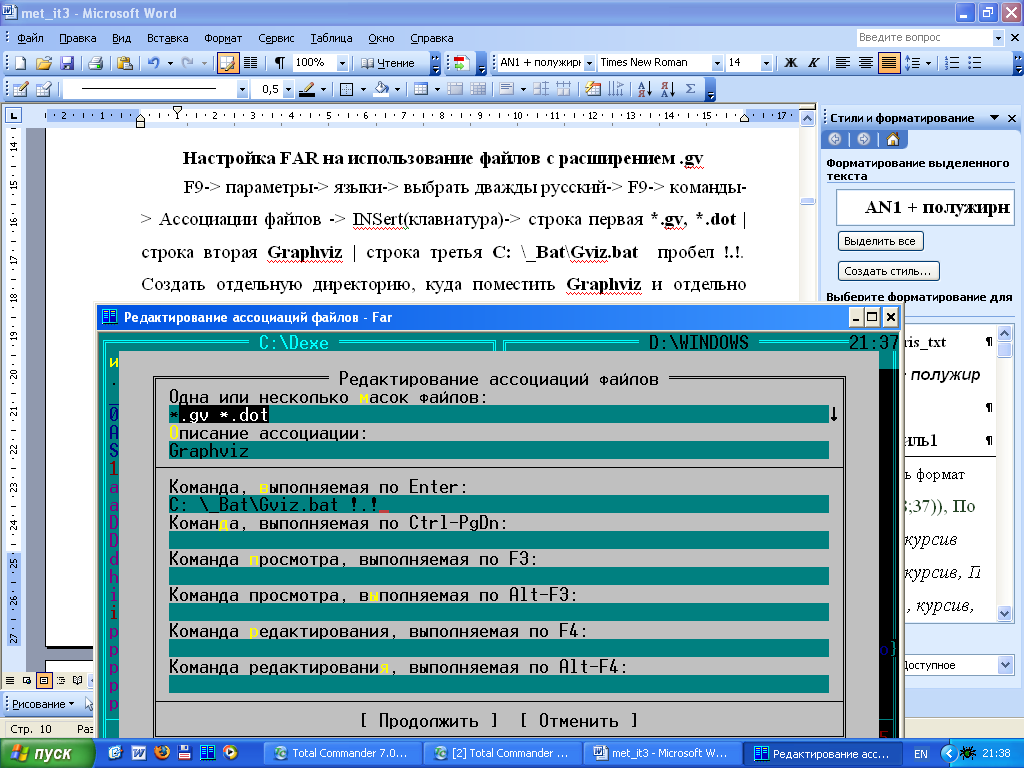The height and width of the screenshot is (768, 1024).
Task: Undo the last action in Word
Action: click(x=153, y=63)
